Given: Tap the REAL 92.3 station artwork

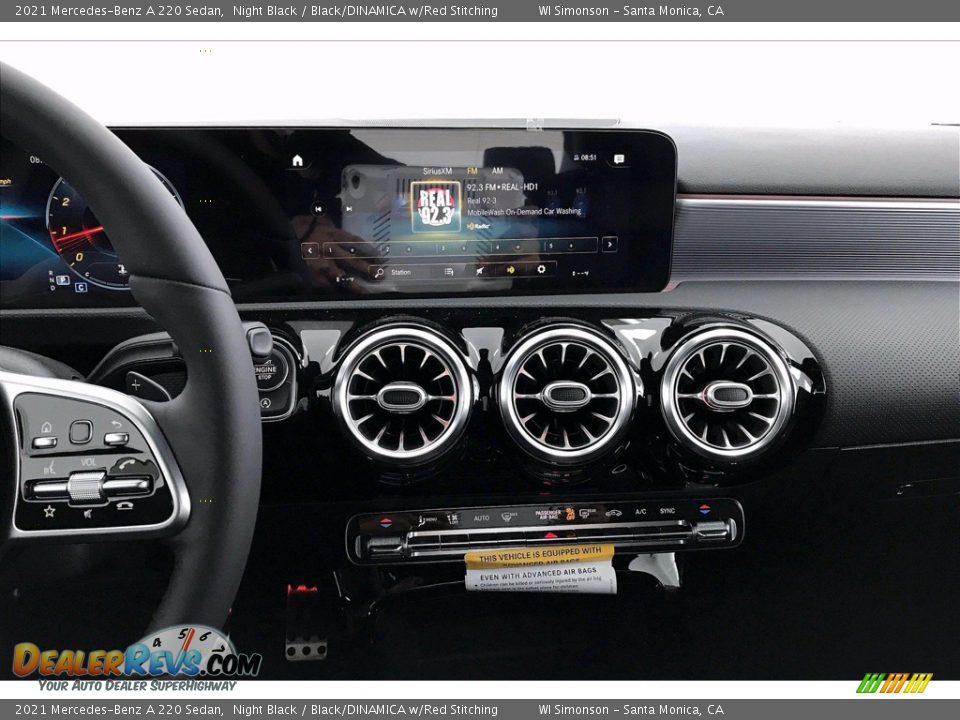Looking at the screenshot, I should [435, 206].
